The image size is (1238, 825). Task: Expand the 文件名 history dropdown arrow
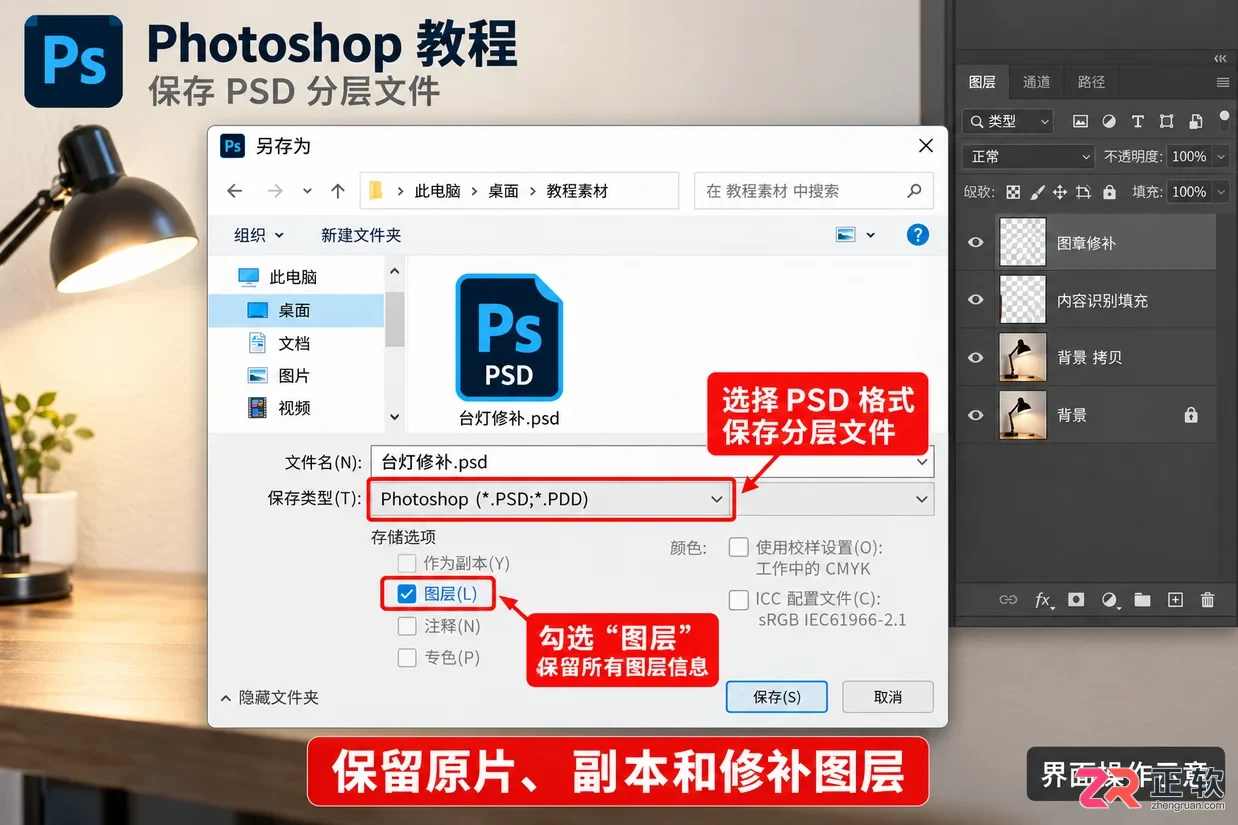pos(921,462)
